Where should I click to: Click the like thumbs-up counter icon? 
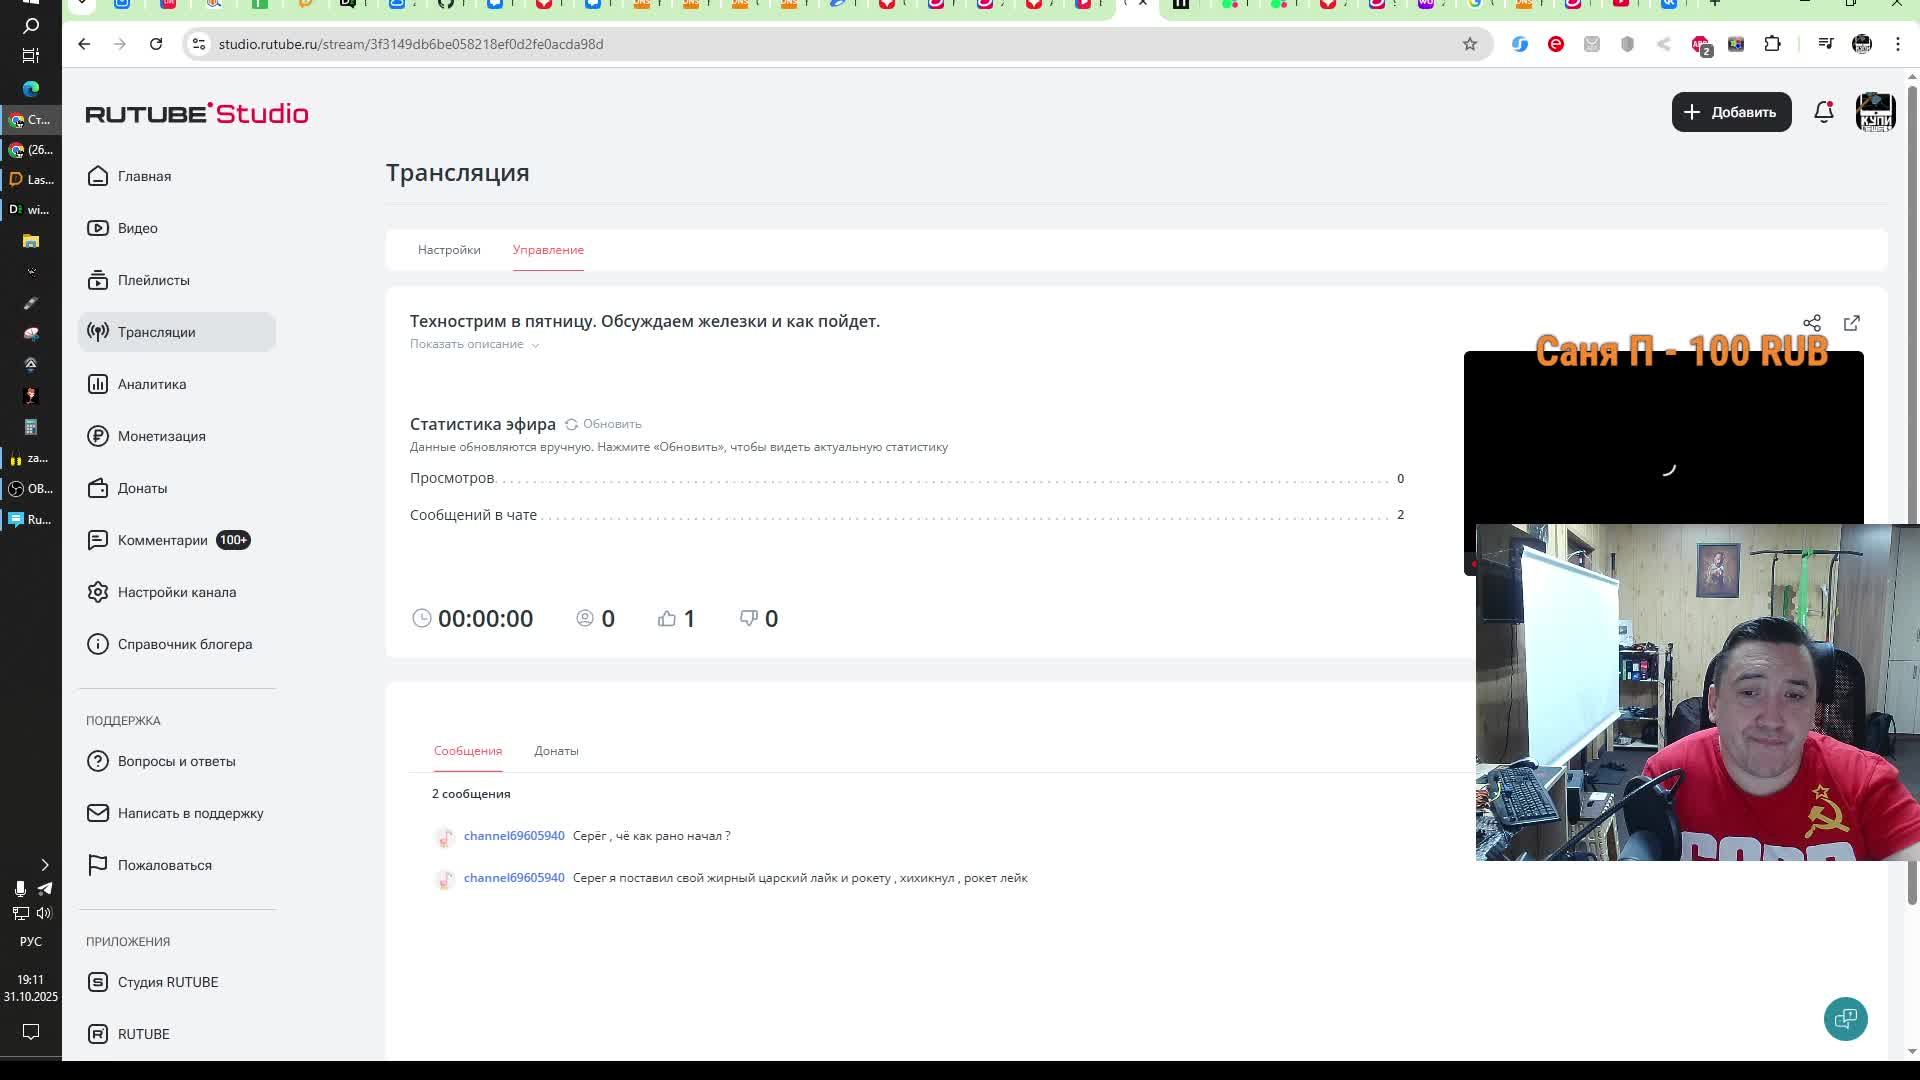tap(667, 618)
